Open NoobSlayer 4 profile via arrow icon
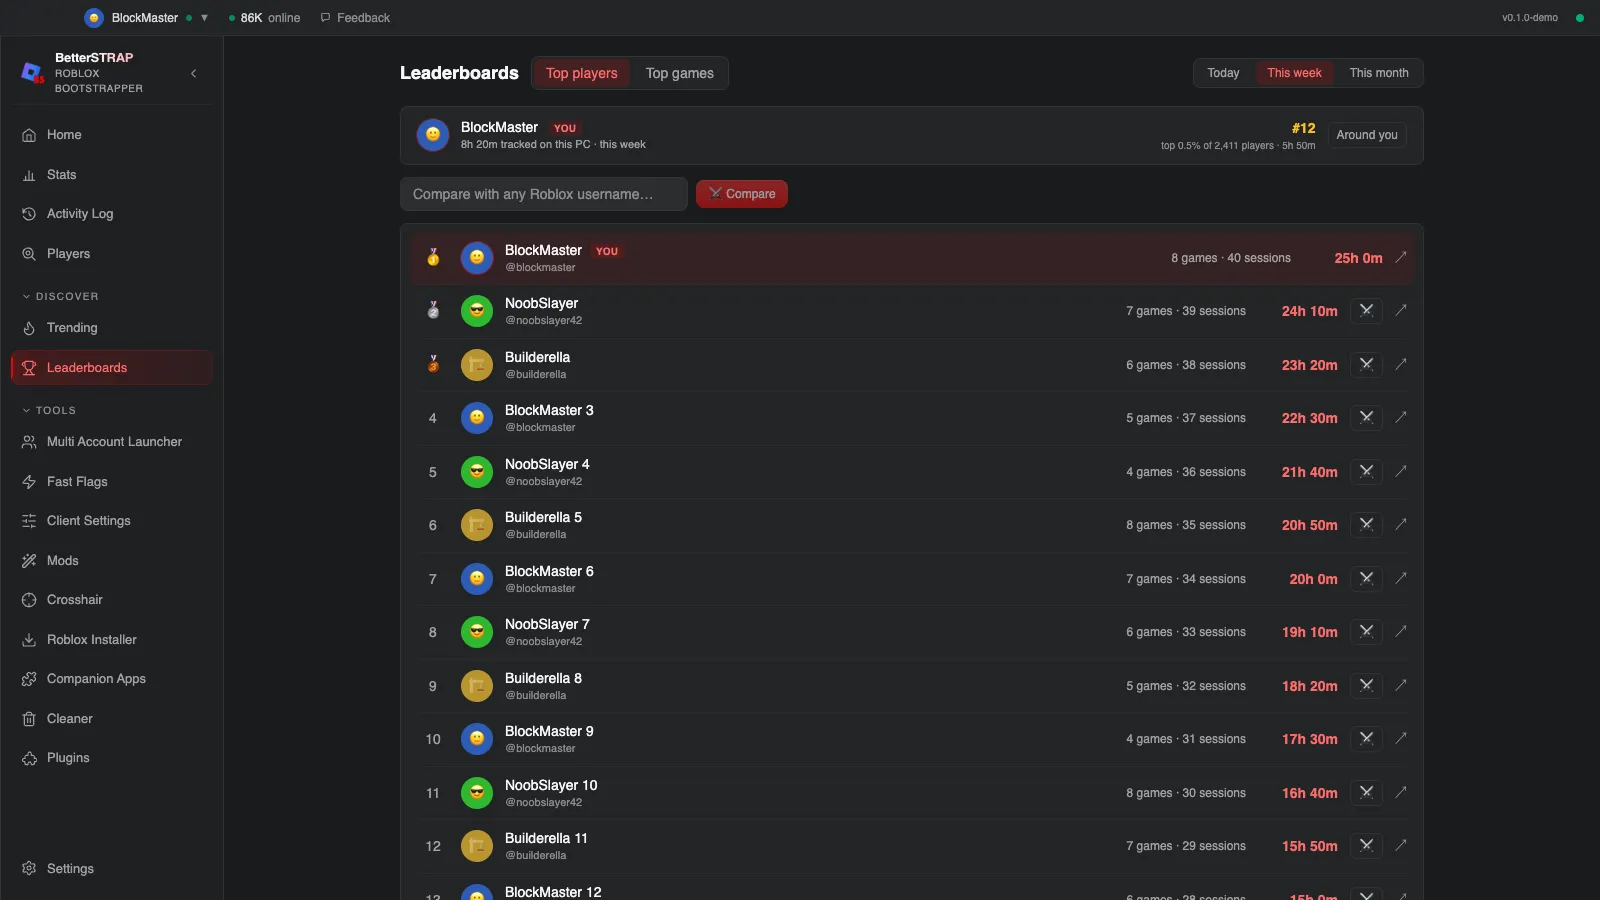This screenshot has height=900, width=1600. pos(1401,471)
